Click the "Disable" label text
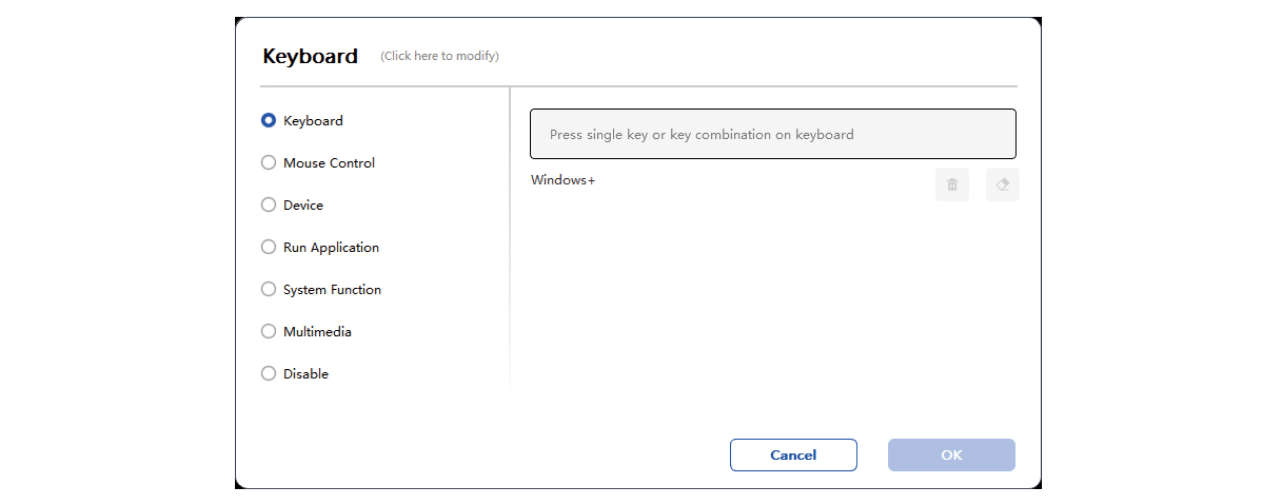The width and height of the screenshot is (1278, 504). [306, 373]
